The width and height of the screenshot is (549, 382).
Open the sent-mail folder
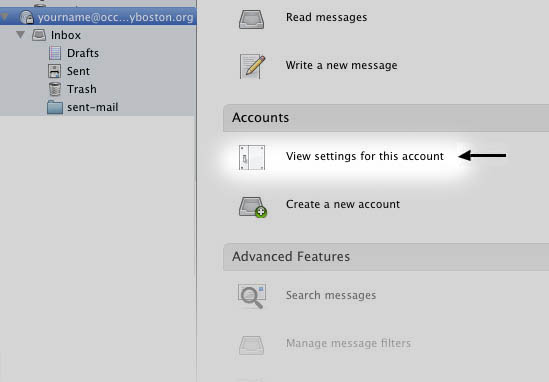pos(93,107)
